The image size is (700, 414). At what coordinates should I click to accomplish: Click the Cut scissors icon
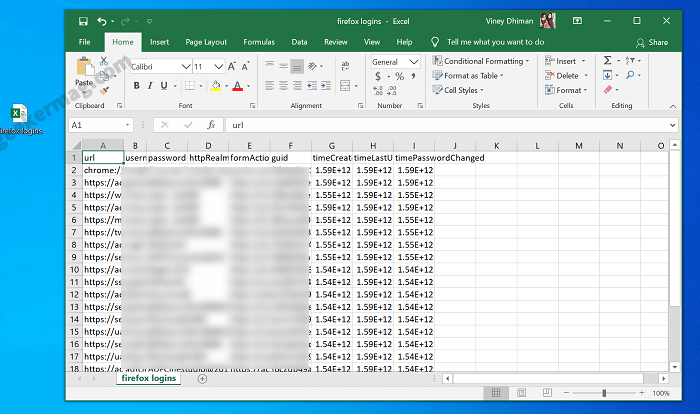pyautogui.click(x=104, y=61)
